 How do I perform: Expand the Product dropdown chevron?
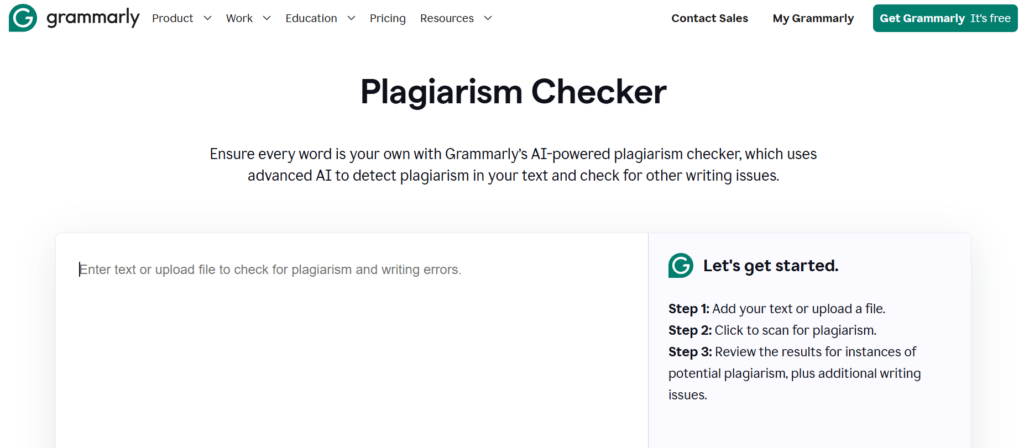pyautogui.click(x=208, y=18)
